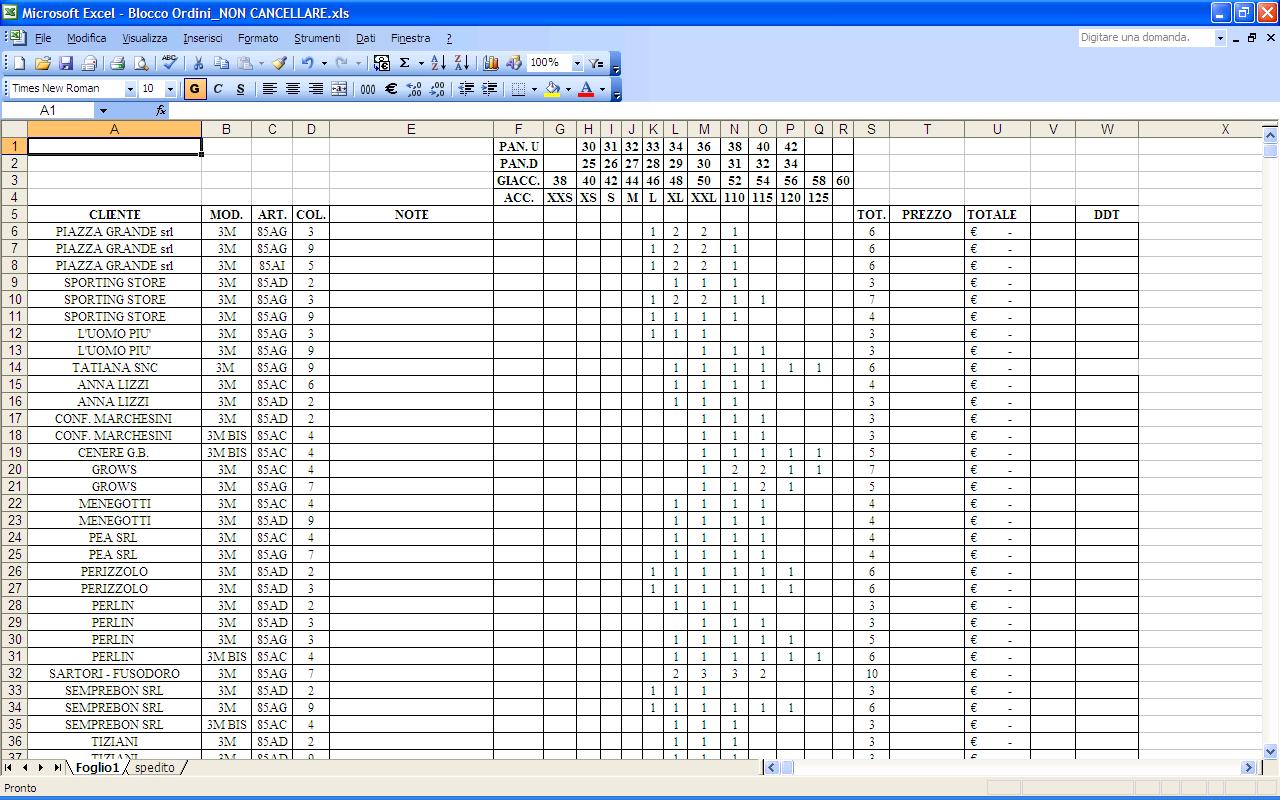Expand the zoom 100% dropdown
1280x800 pixels.
577,63
